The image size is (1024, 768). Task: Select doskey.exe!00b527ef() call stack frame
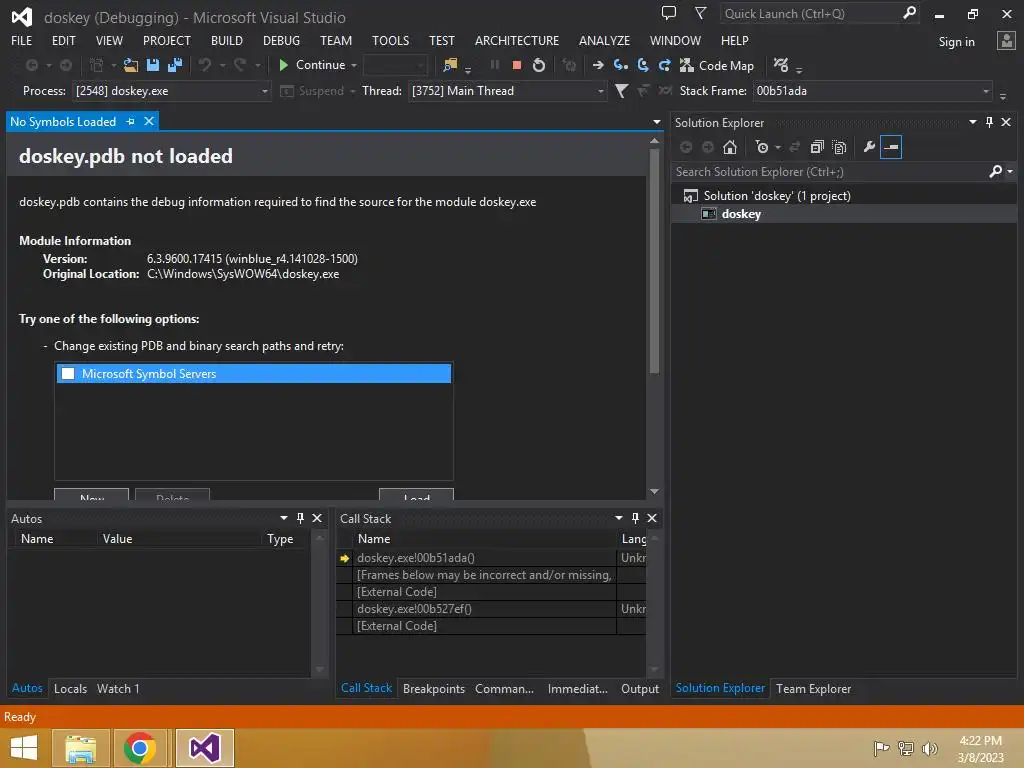coord(414,609)
